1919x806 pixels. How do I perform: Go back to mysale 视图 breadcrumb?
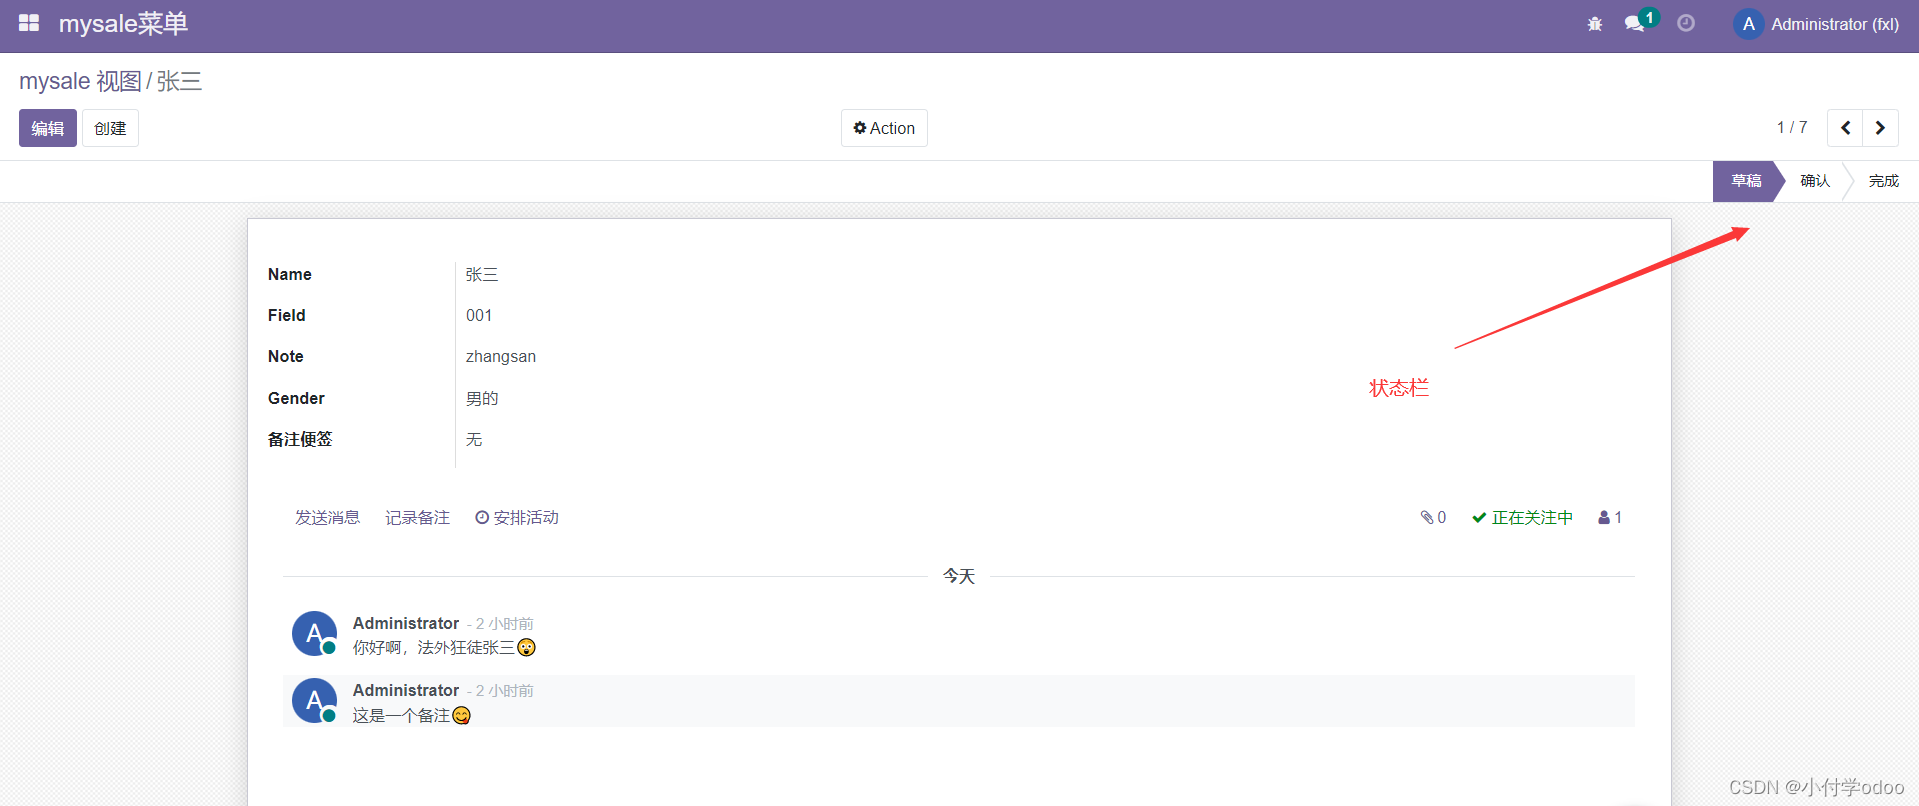tap(80, 81)
